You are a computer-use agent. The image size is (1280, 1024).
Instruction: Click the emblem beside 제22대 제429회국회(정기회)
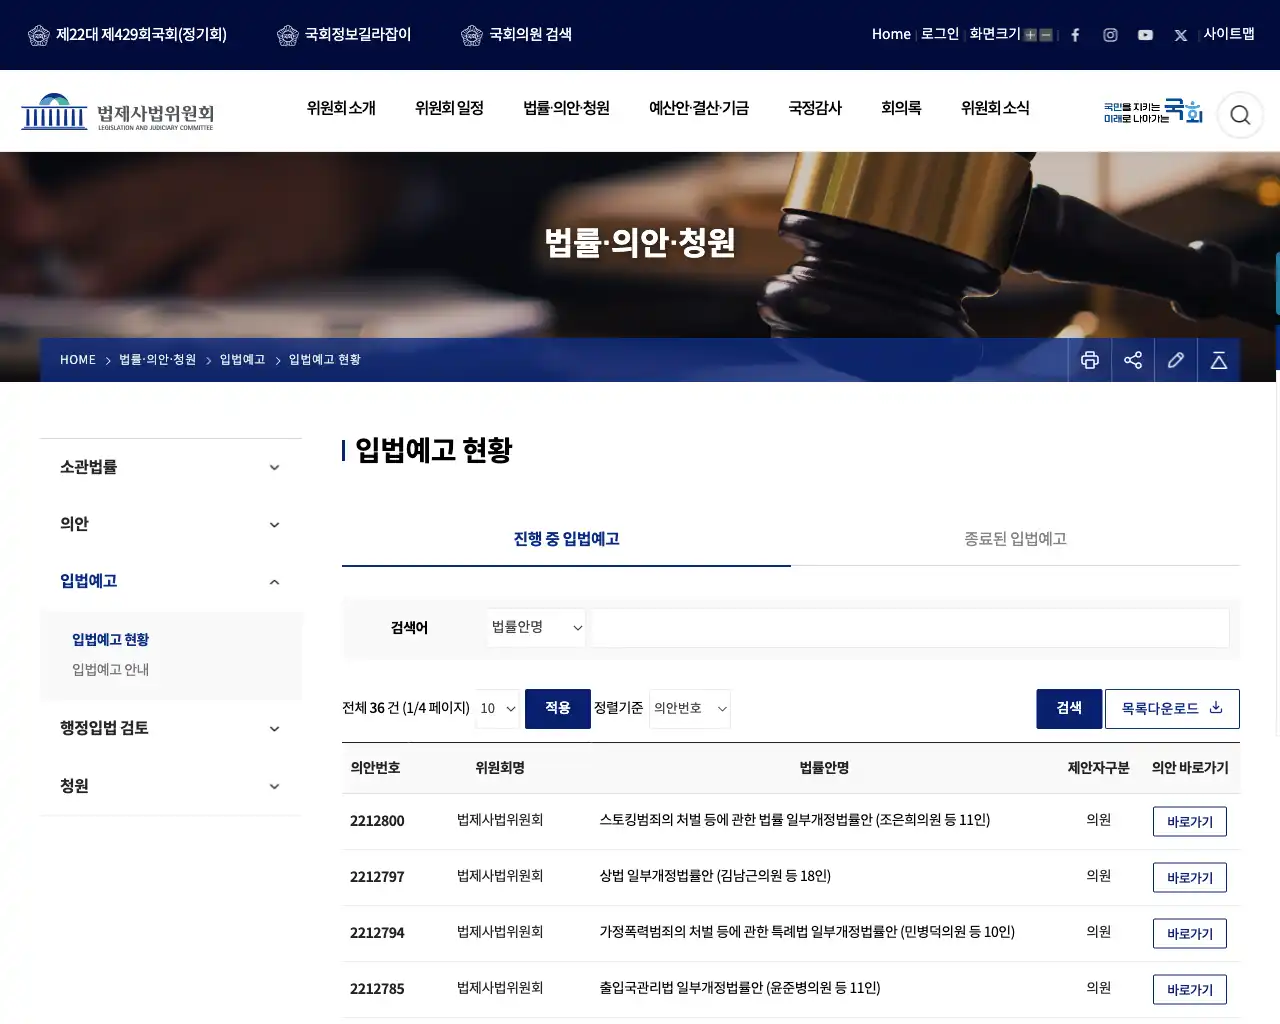[x=39, y=35]
